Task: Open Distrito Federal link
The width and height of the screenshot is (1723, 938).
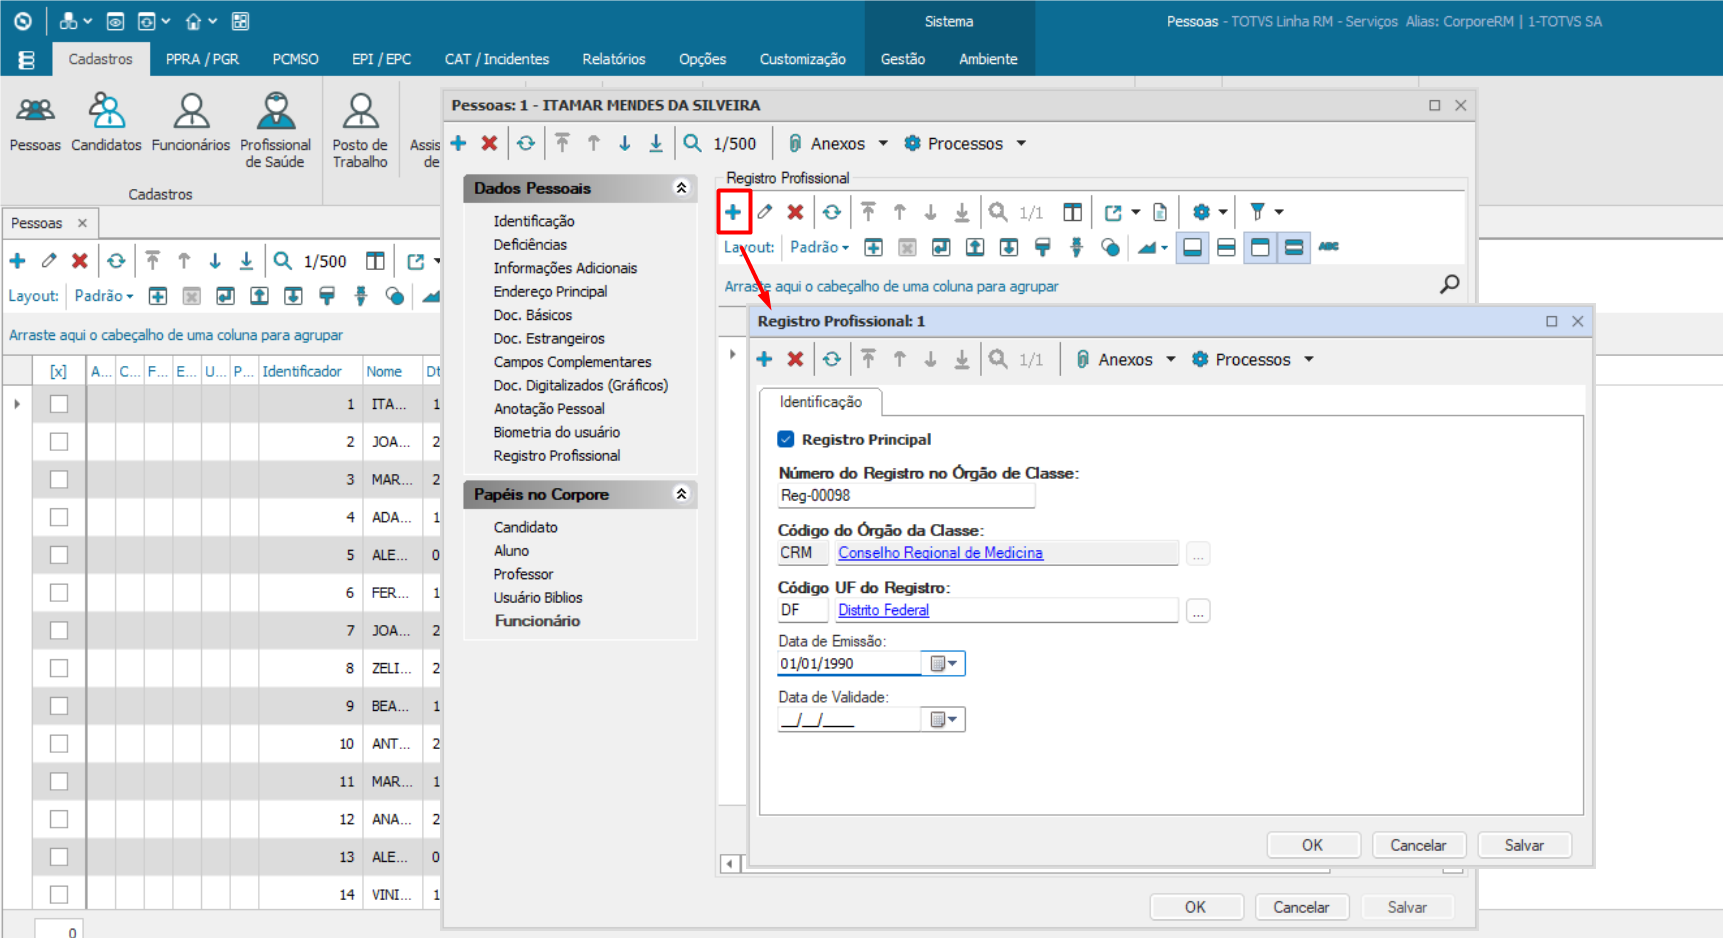Action: [883, 610]
